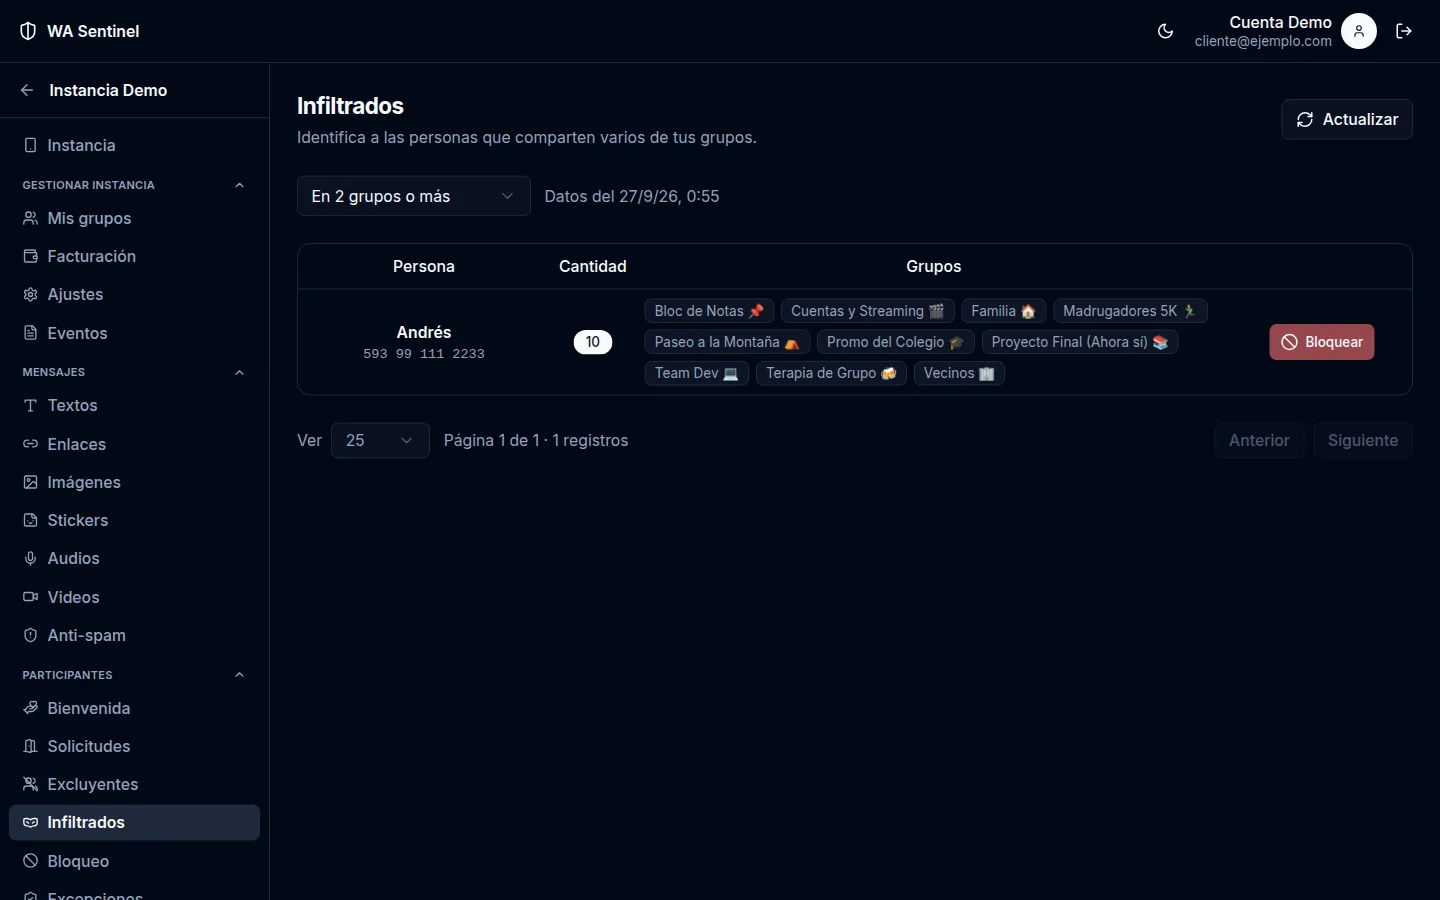Click the Siguiente pagination button

click(x=1362, y=440)
